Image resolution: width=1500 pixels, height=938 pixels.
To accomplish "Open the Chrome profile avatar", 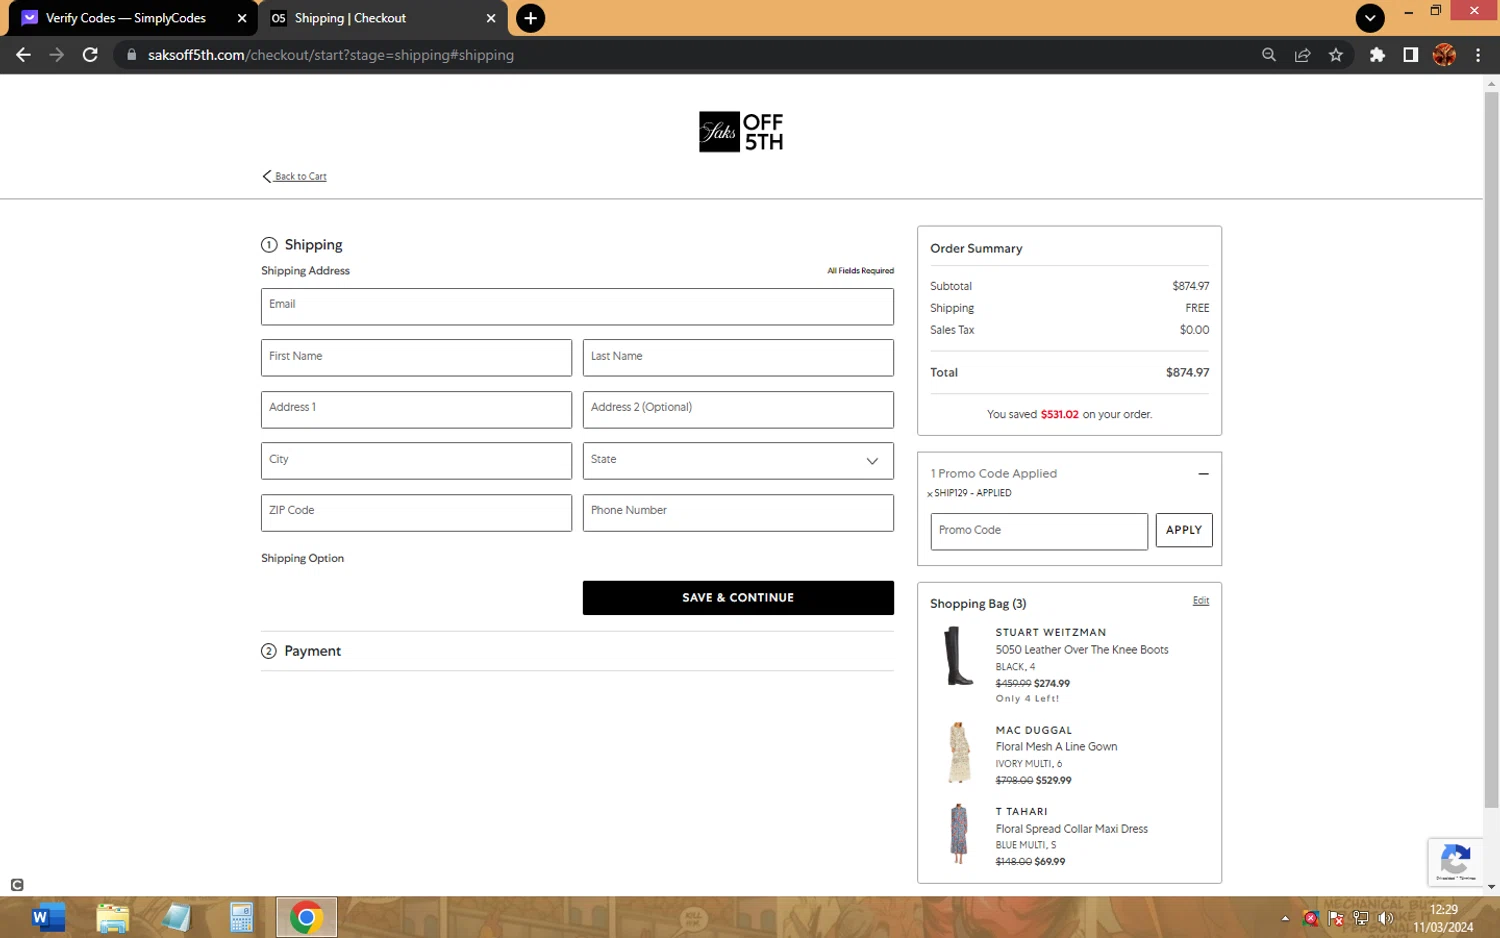I will (1444, 55).
